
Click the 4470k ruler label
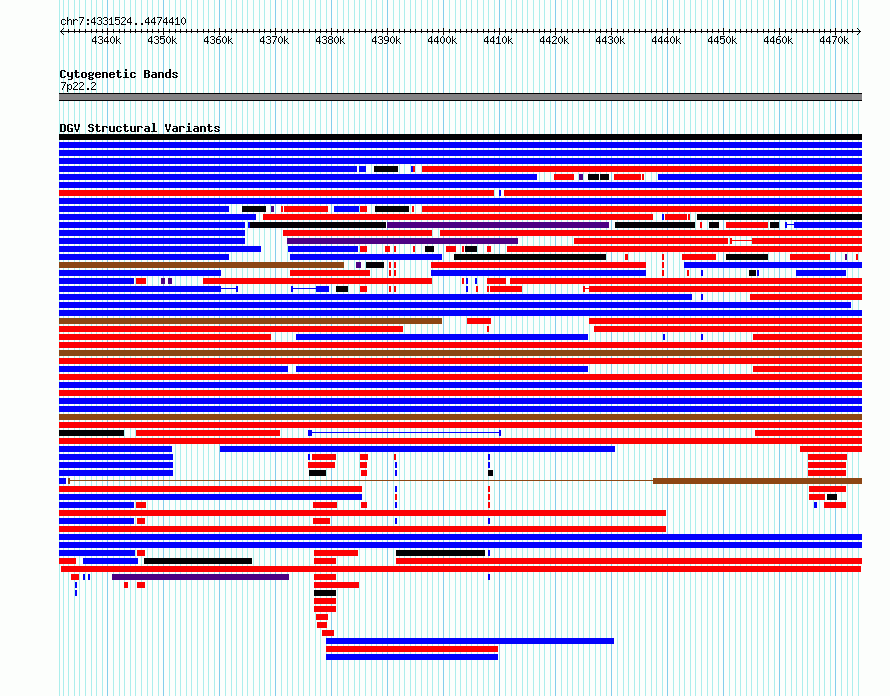coord(834,40)
